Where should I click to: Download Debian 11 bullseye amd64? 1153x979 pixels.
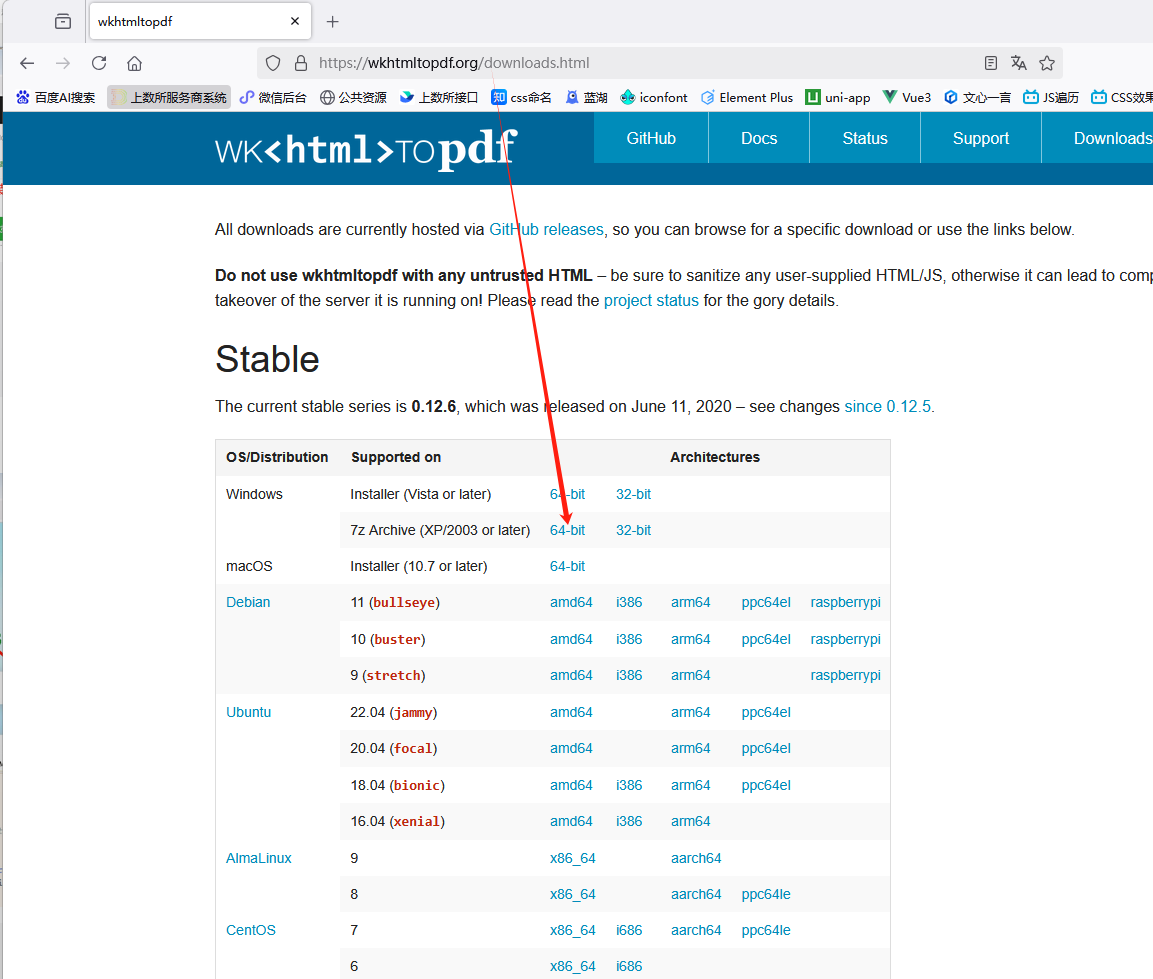coord(571,602)
